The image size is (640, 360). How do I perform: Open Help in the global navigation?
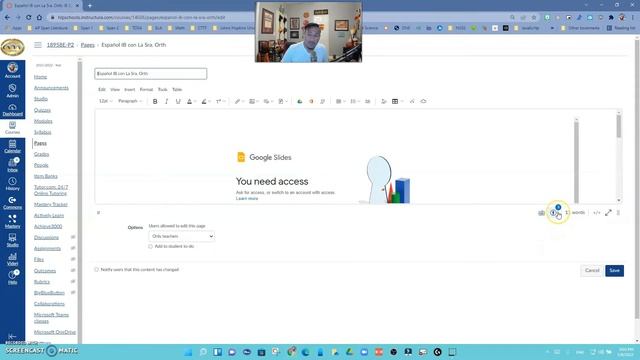point(13,277)
